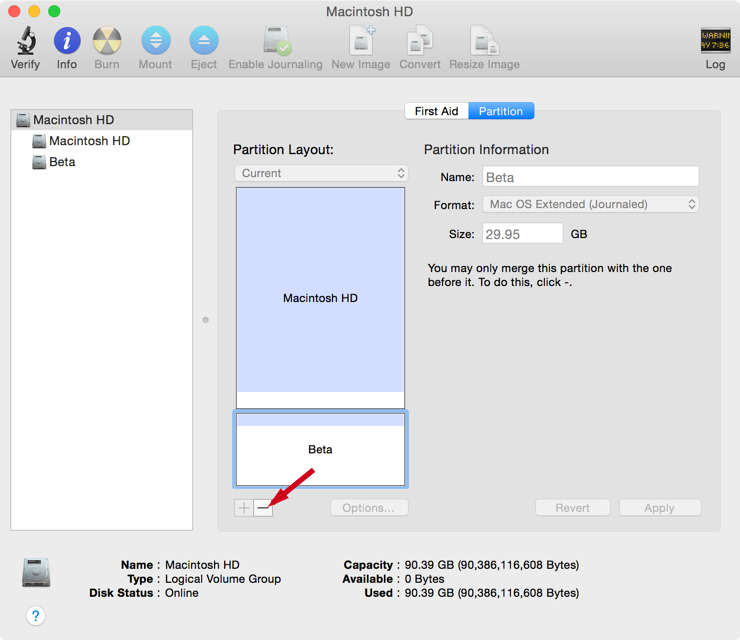Click the Available '0 Bytes' value
The width and height of the screenshot is (740, 640).
coord(424,579)
